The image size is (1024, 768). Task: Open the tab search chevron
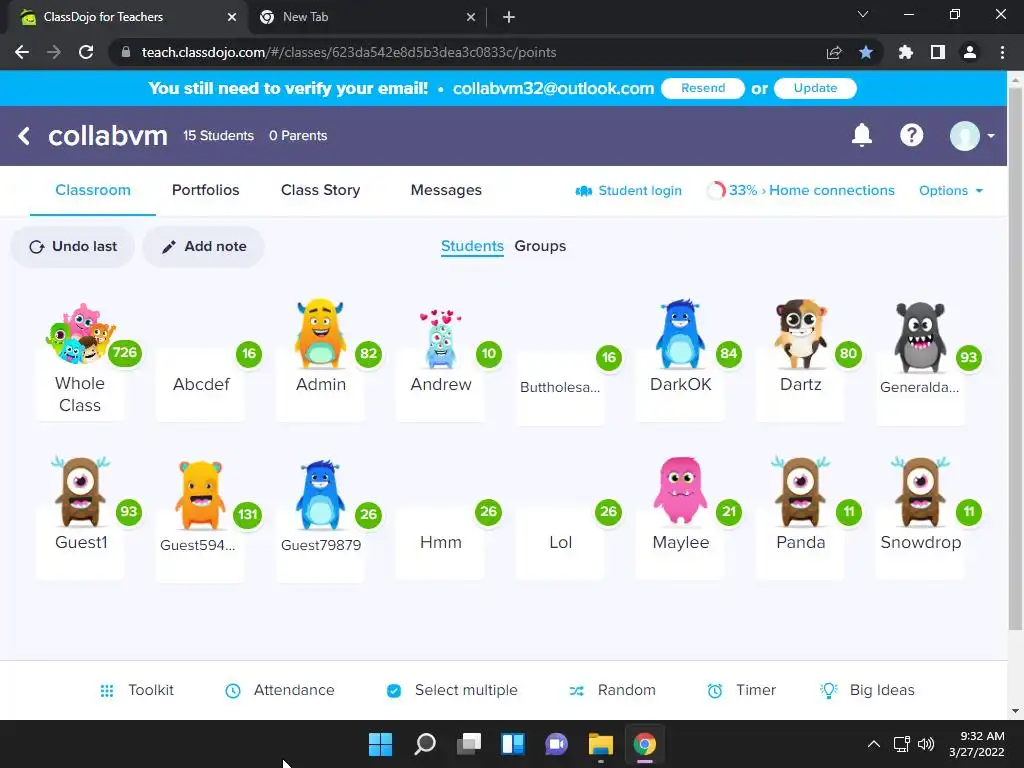[x=863, y=14]
